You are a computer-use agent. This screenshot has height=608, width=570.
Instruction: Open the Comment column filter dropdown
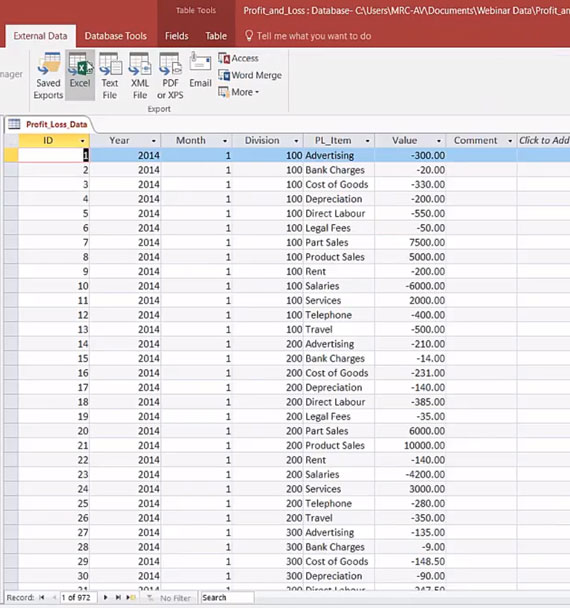click(x=510, y=141)
